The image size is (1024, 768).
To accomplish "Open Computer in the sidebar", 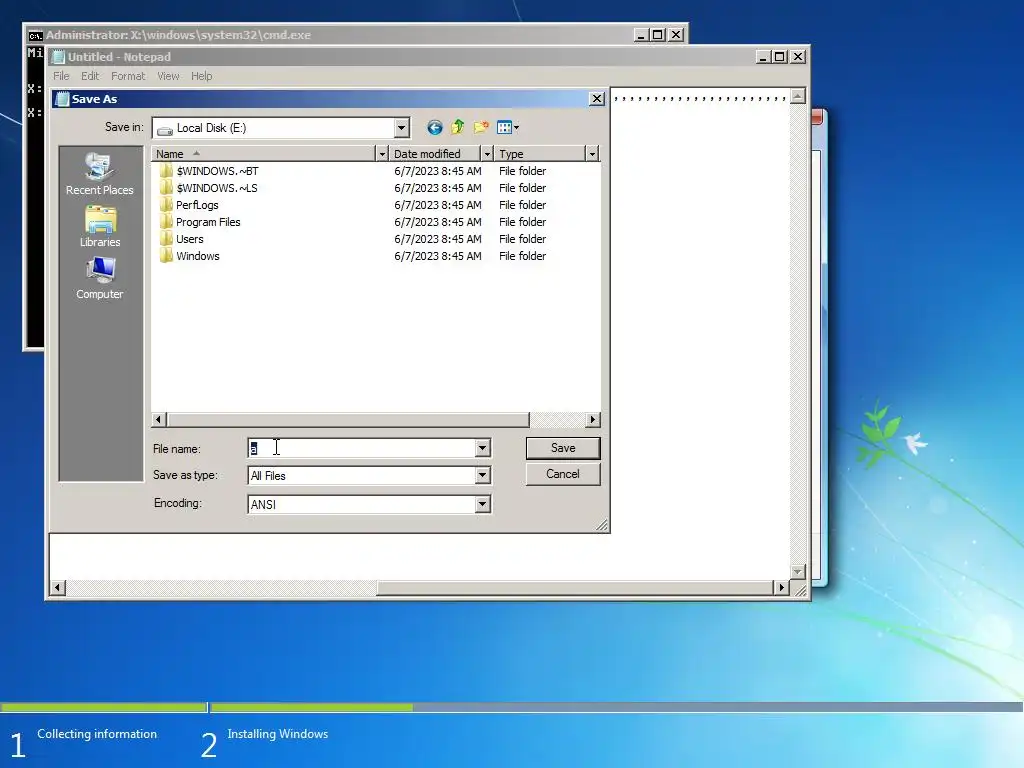I will tap(100, 278).
